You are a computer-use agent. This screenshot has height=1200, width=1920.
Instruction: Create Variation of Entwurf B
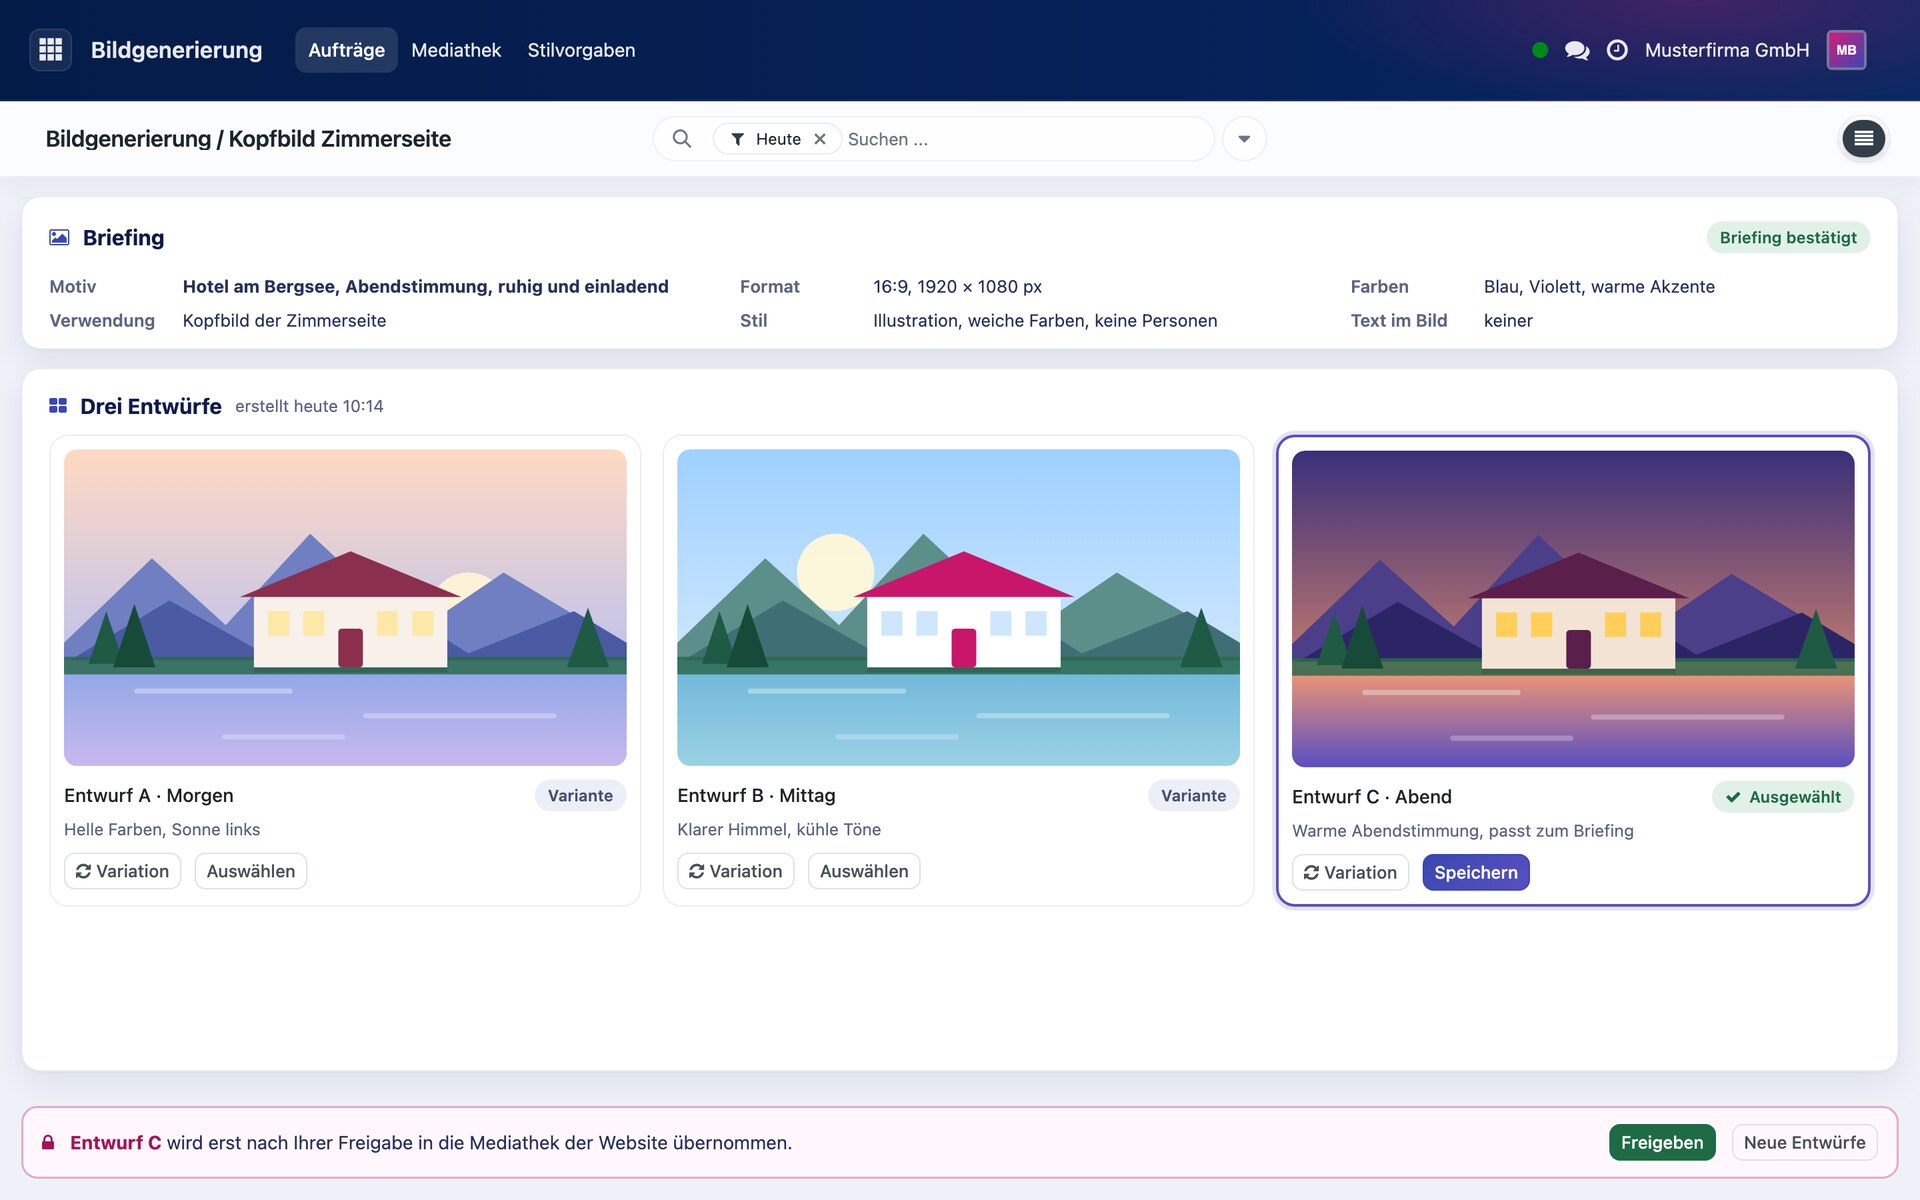click(x=735, y=871)
